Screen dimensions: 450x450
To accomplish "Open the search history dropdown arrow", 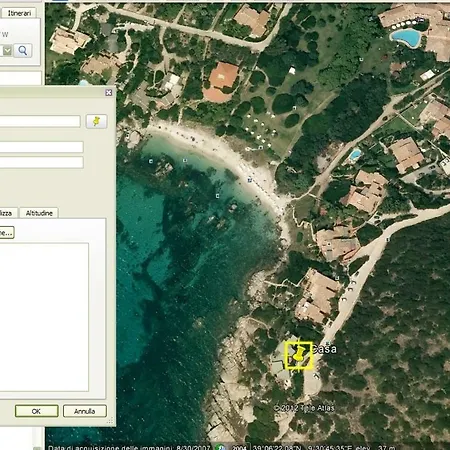I will tap(7, 51).
